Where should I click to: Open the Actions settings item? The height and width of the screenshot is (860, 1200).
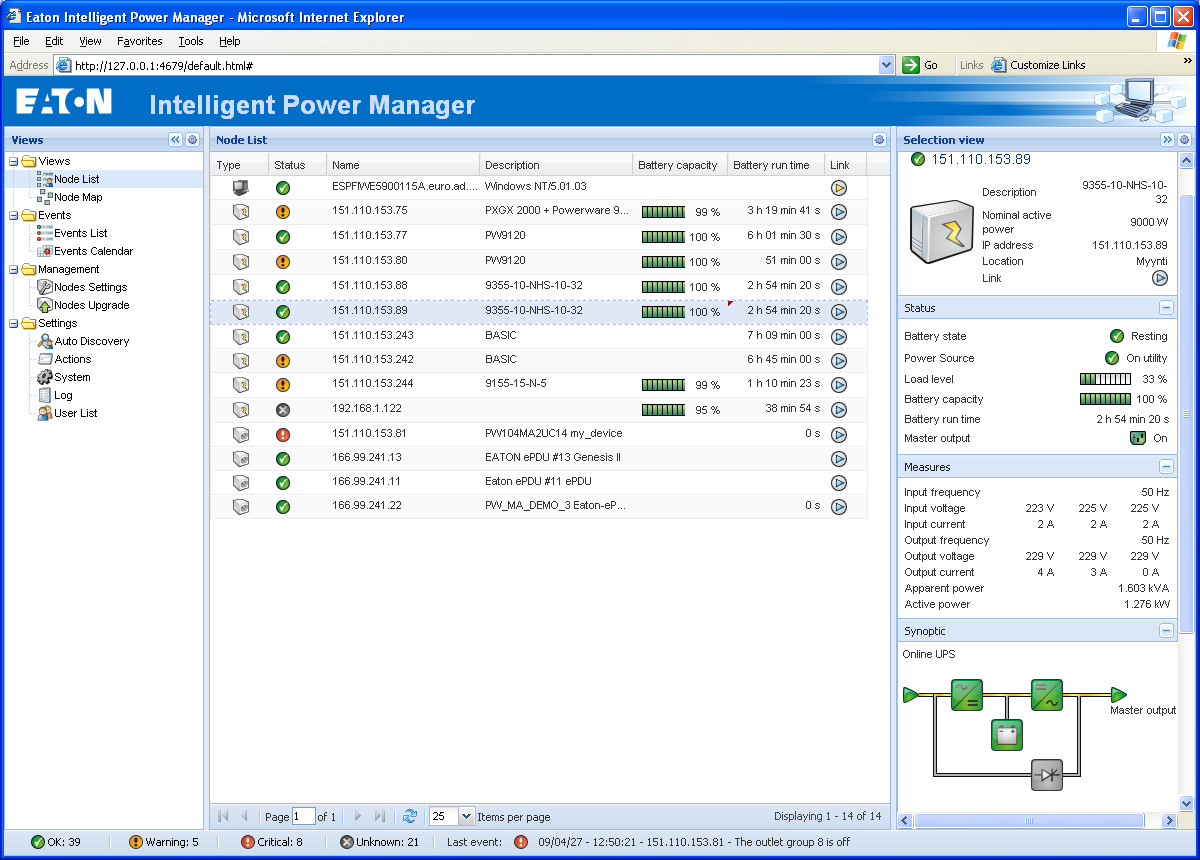72,359
